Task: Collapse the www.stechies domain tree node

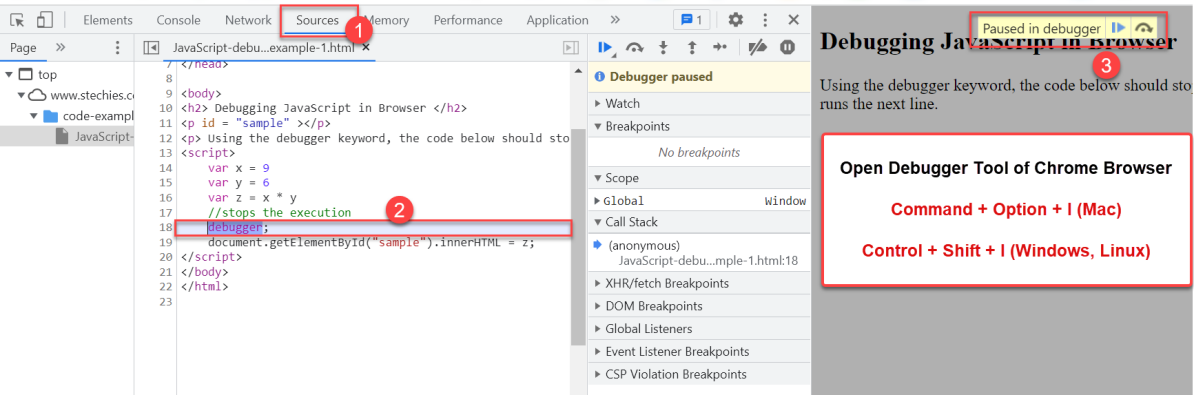Action: point(21,96)
